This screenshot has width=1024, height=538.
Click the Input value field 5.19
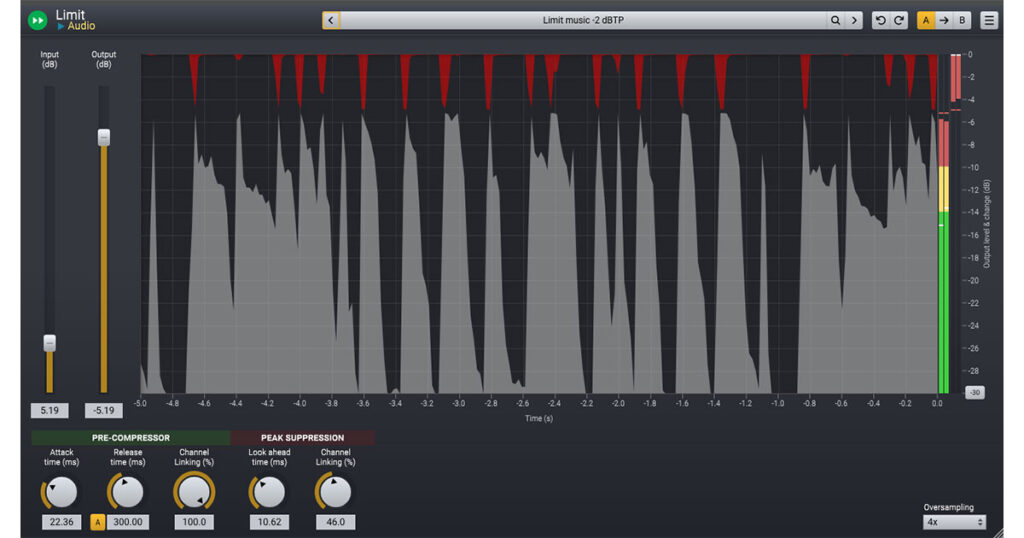click(49, 410)
